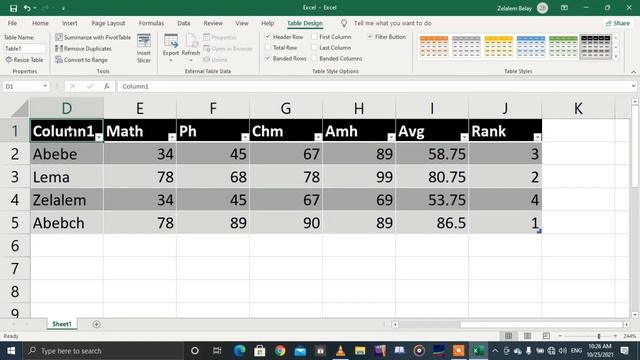Toggle the Banded Rows checkbox

coord(268,58)
